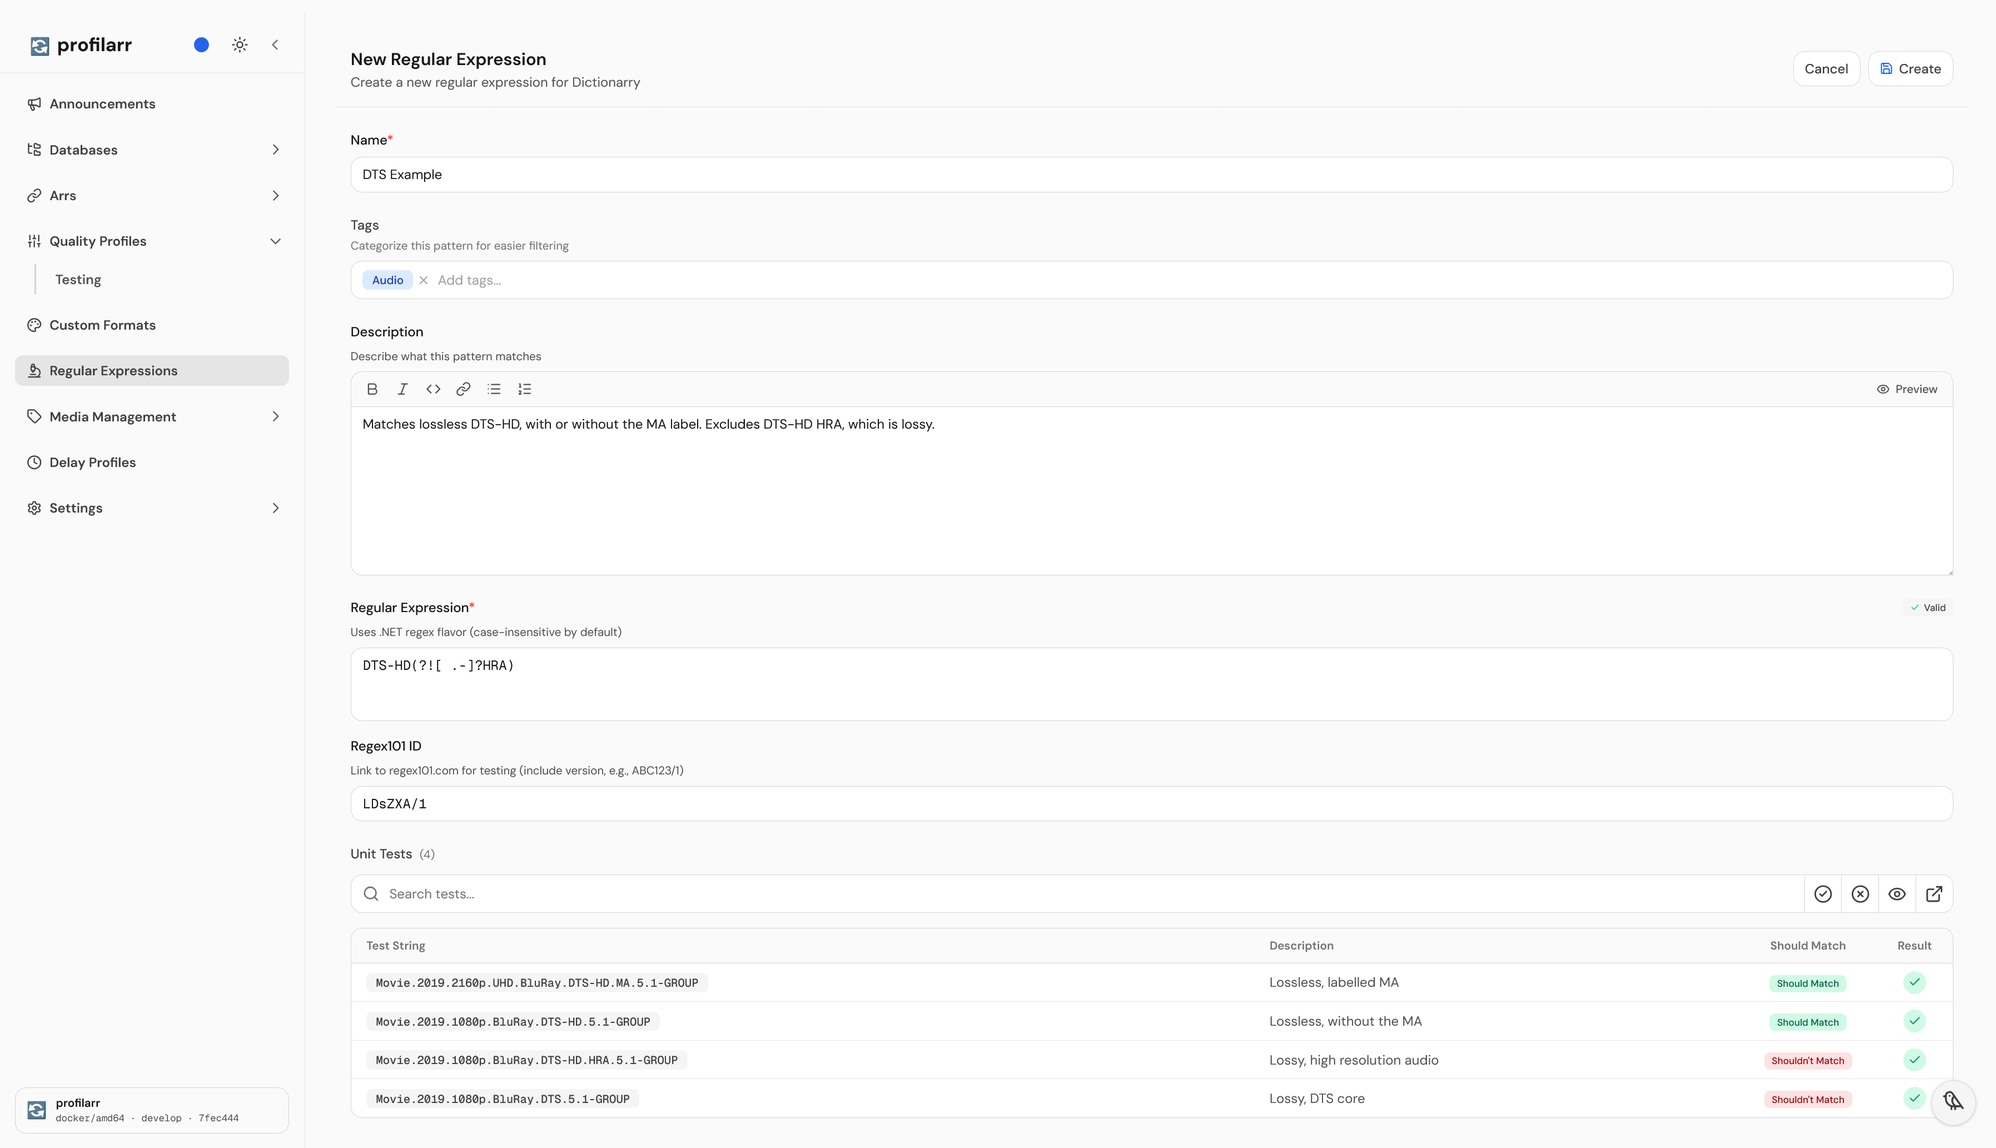The image size is (1996, 1148).
Task: Insert a link in description toolbar
Action: [x=463, y=390]
